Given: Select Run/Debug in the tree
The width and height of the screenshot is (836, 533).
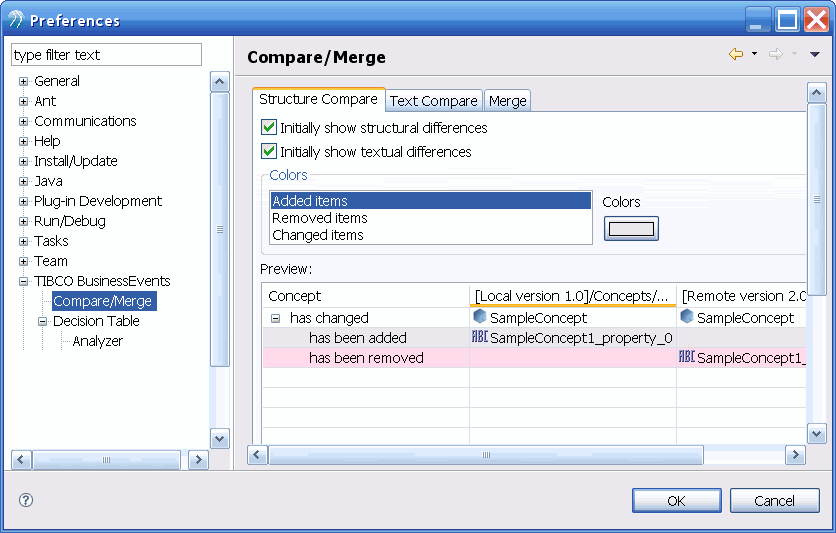Looking at the screenshot, I should 70,221.
